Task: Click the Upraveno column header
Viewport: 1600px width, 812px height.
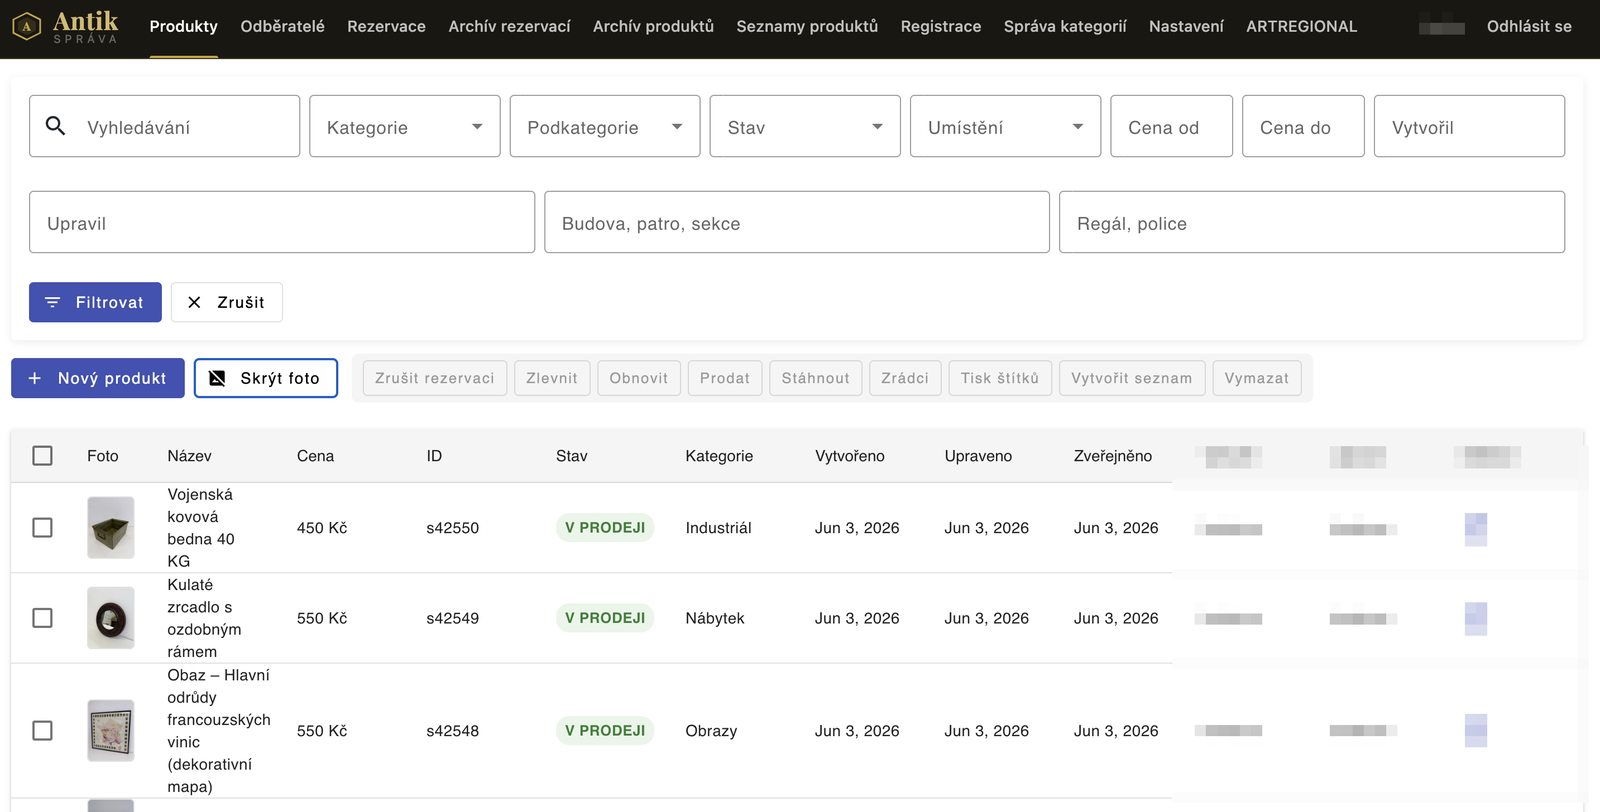Action: 978,456
